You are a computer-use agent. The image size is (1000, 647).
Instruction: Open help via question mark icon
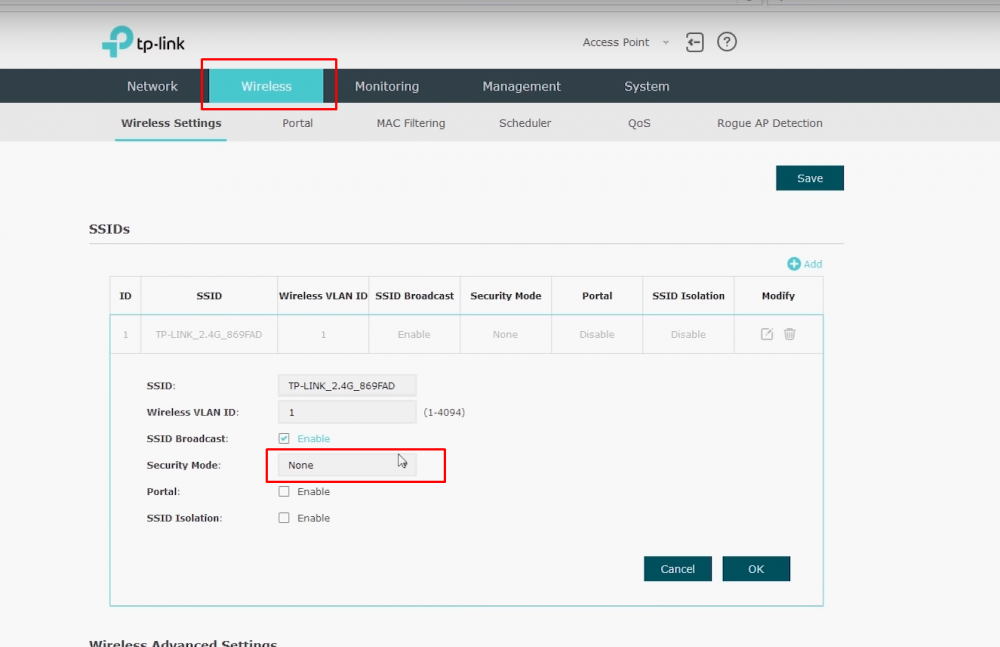click(x=727, y=42)
